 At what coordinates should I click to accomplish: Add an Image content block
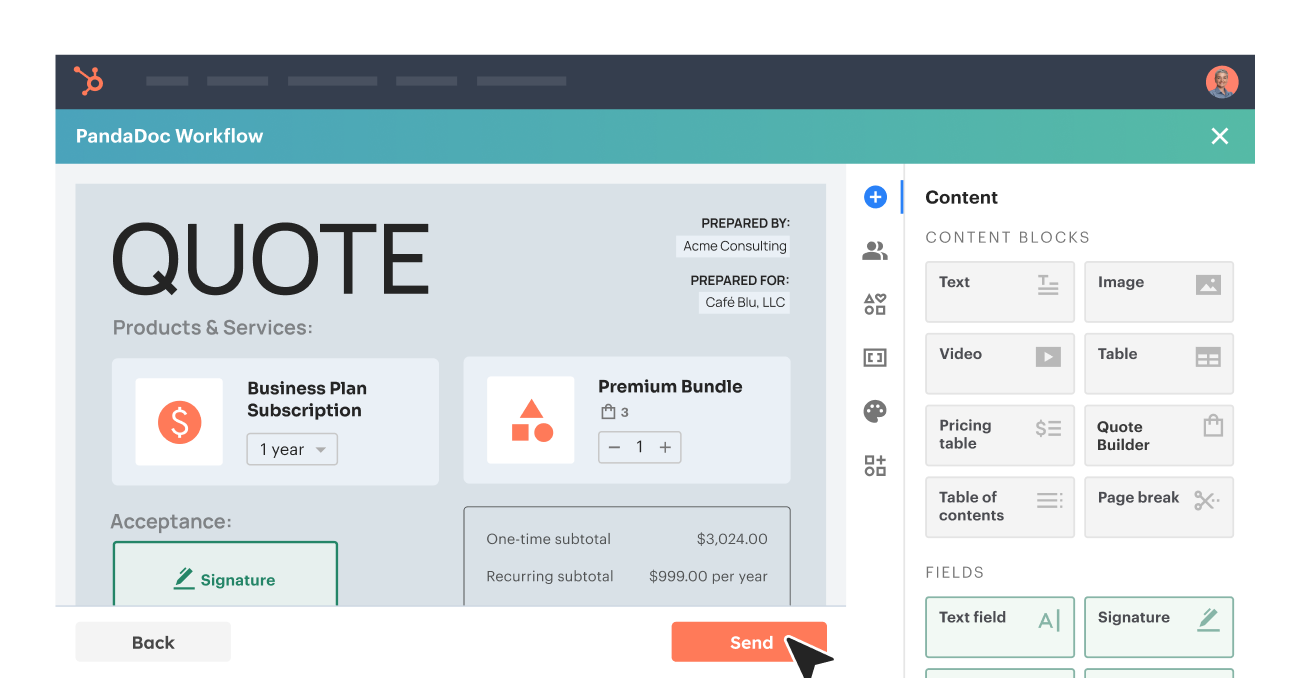tap(1159, 292)
